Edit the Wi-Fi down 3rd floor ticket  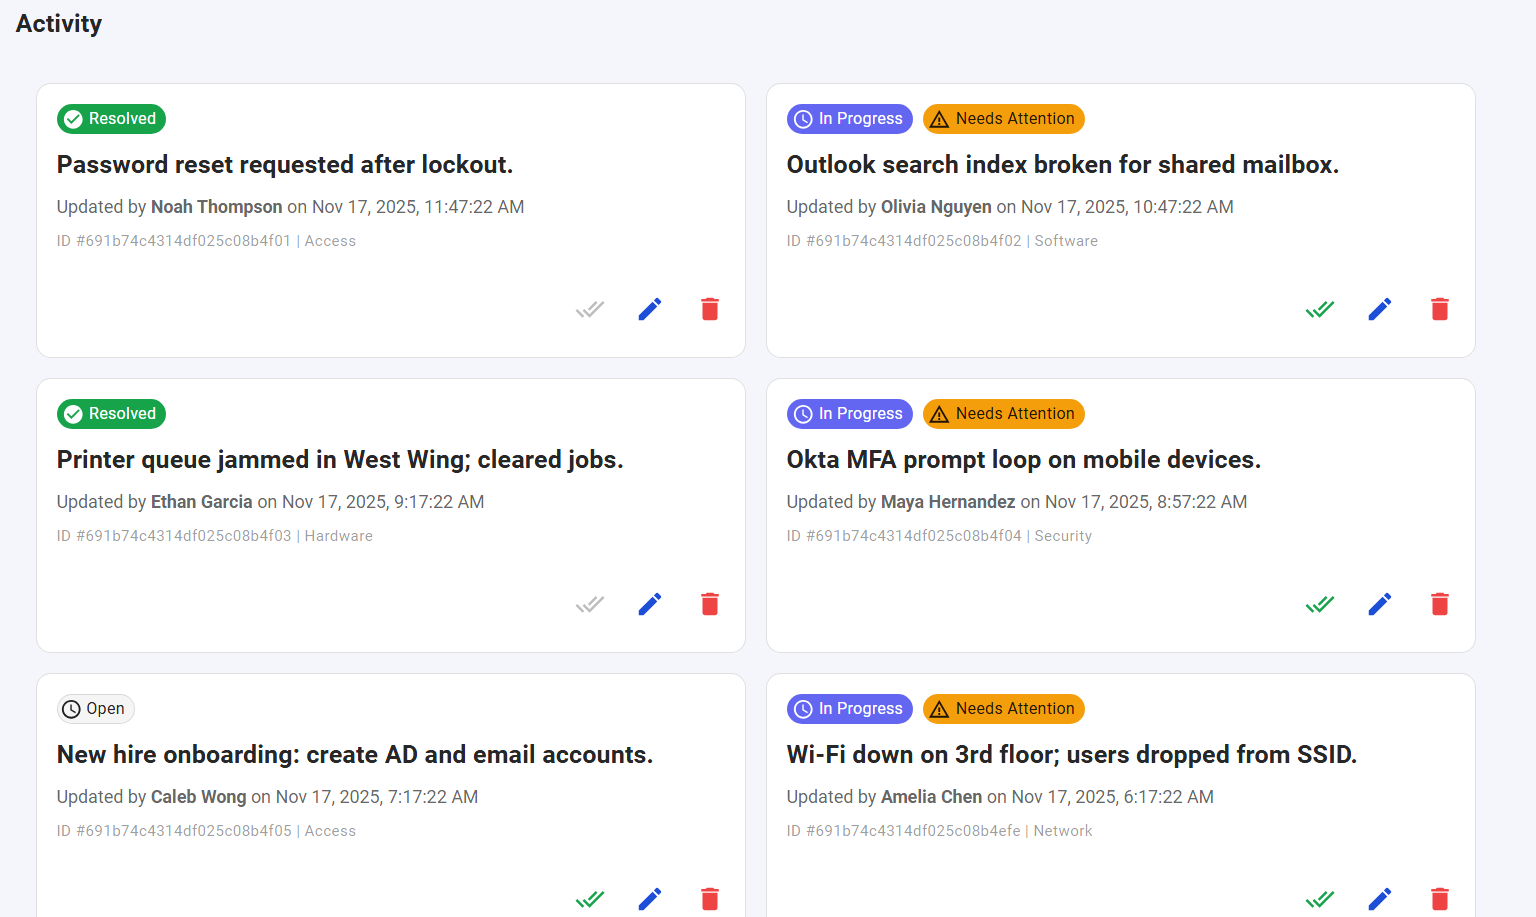click(x=1380, y=899)
